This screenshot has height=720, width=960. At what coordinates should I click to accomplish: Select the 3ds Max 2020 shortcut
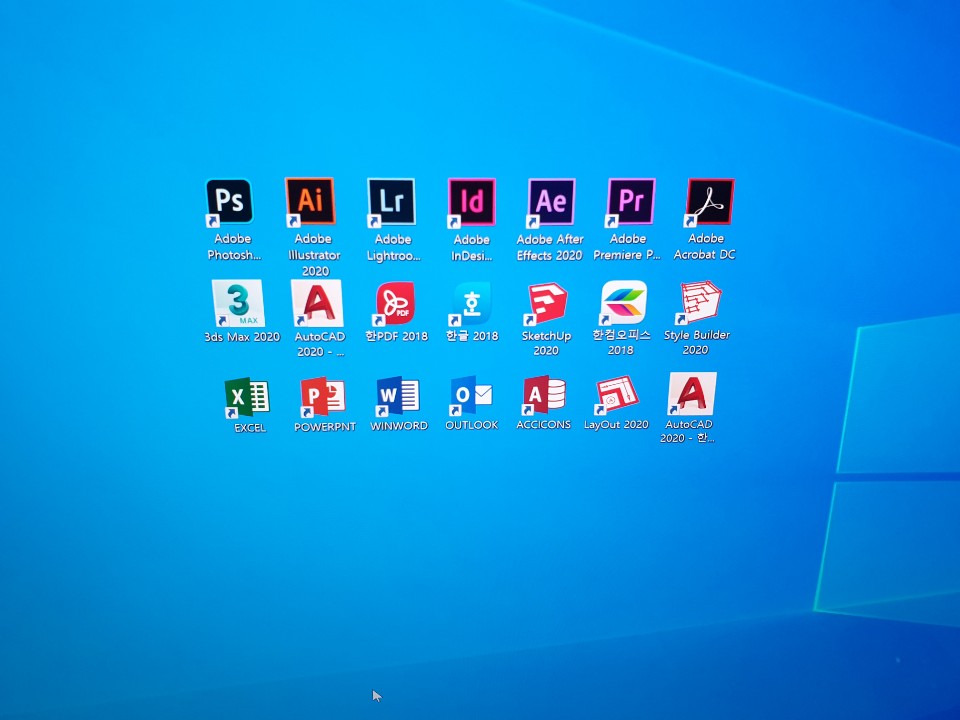click(x=238, y=303)
